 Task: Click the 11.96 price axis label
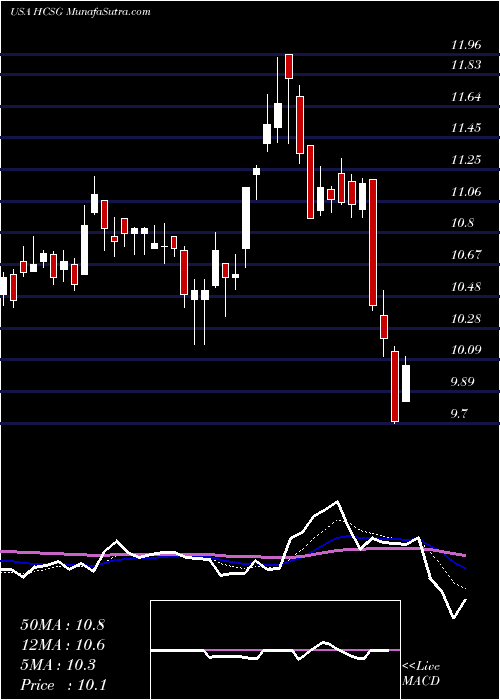click(x=467, y=45)
